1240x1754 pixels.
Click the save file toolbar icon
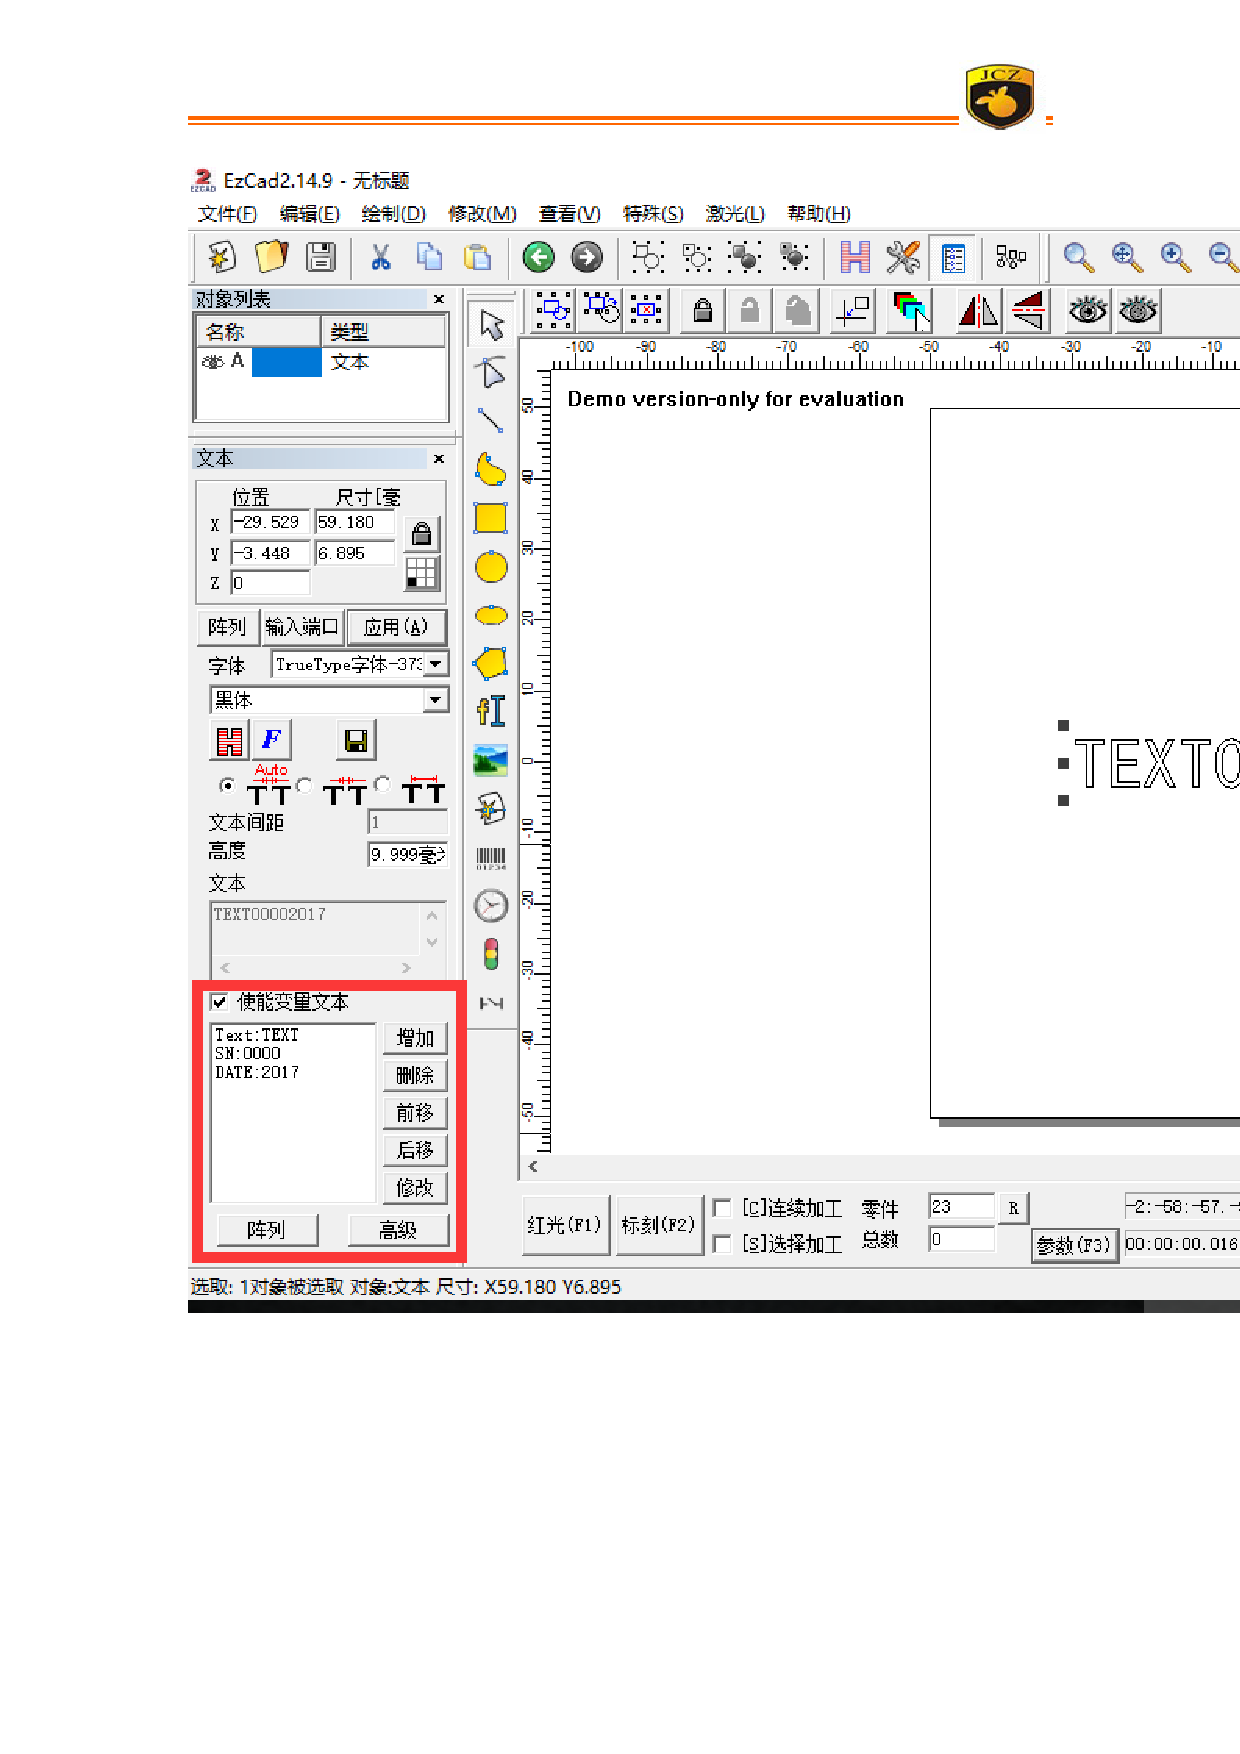[321, 257]
